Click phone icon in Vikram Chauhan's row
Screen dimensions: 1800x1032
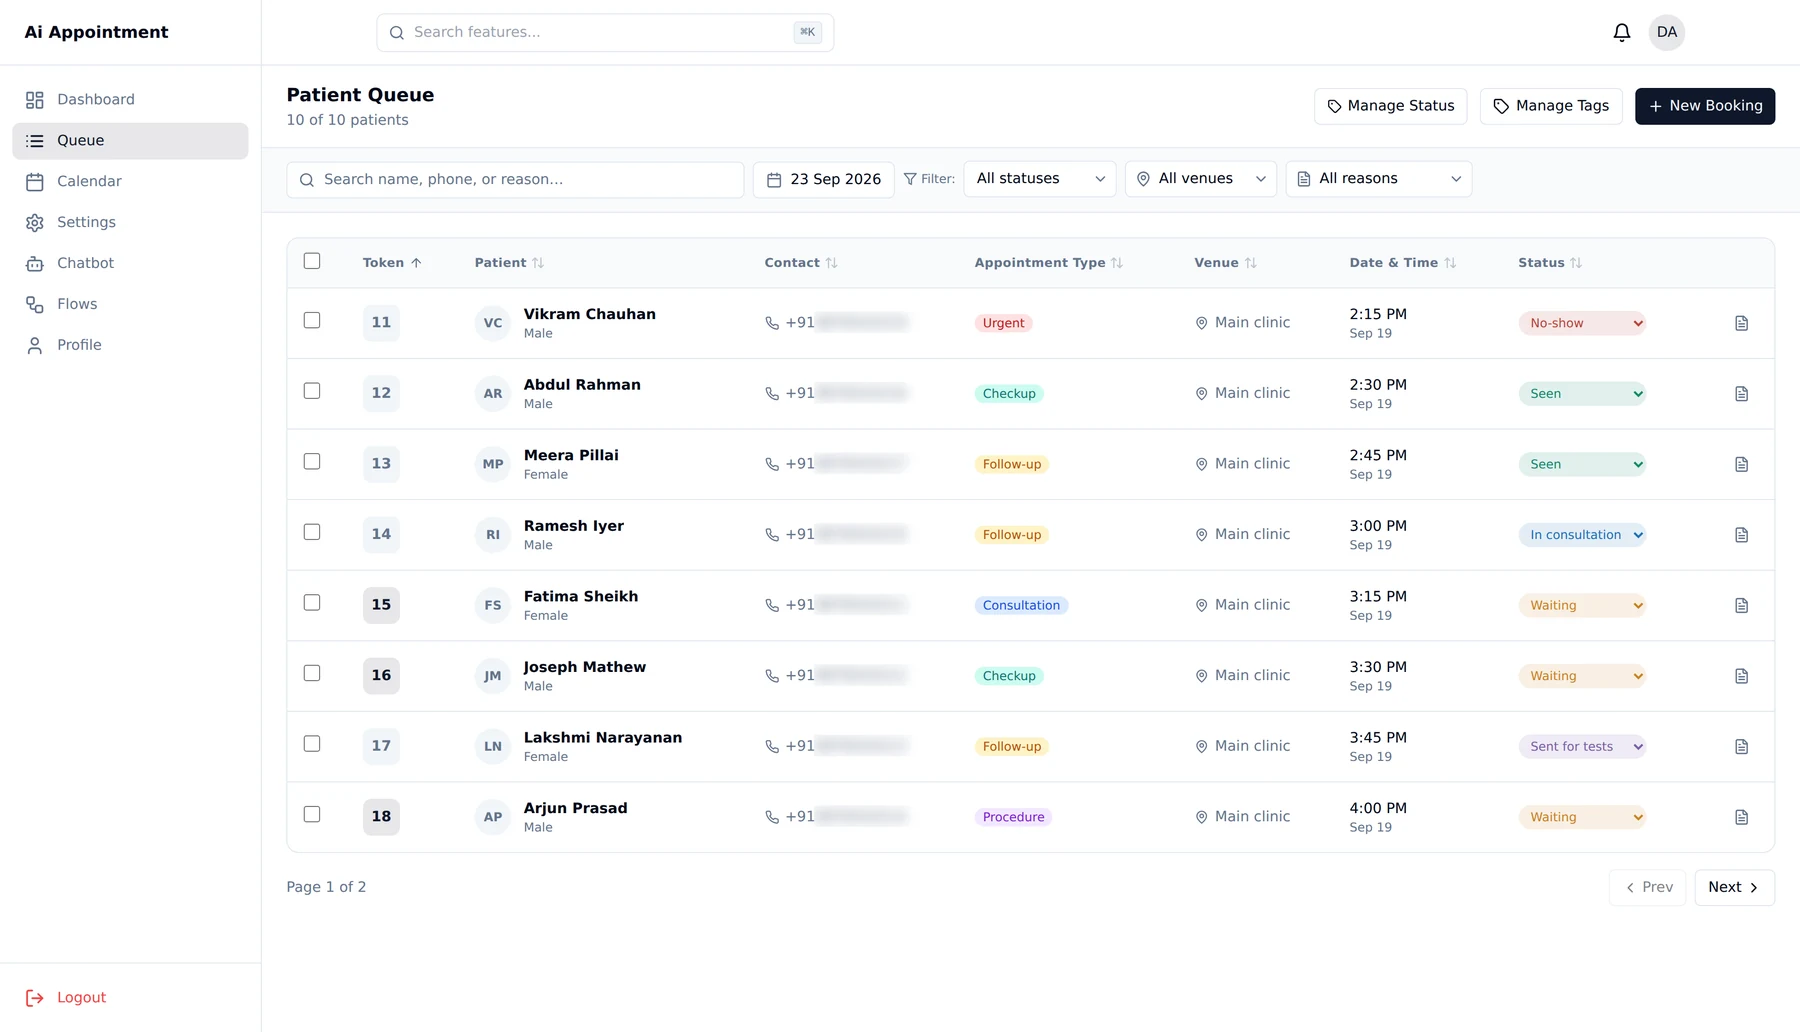[x=772, y=323]
